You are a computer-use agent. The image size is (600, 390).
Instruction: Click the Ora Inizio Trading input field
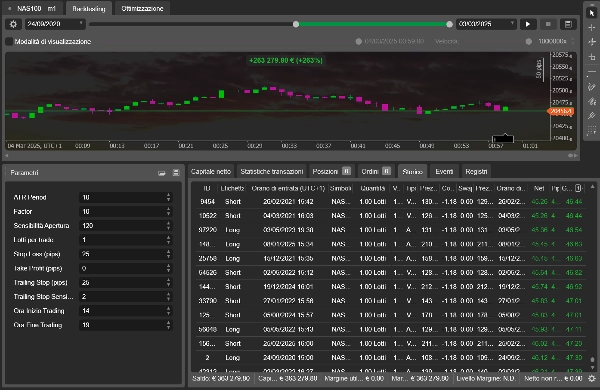coord(126,311)
